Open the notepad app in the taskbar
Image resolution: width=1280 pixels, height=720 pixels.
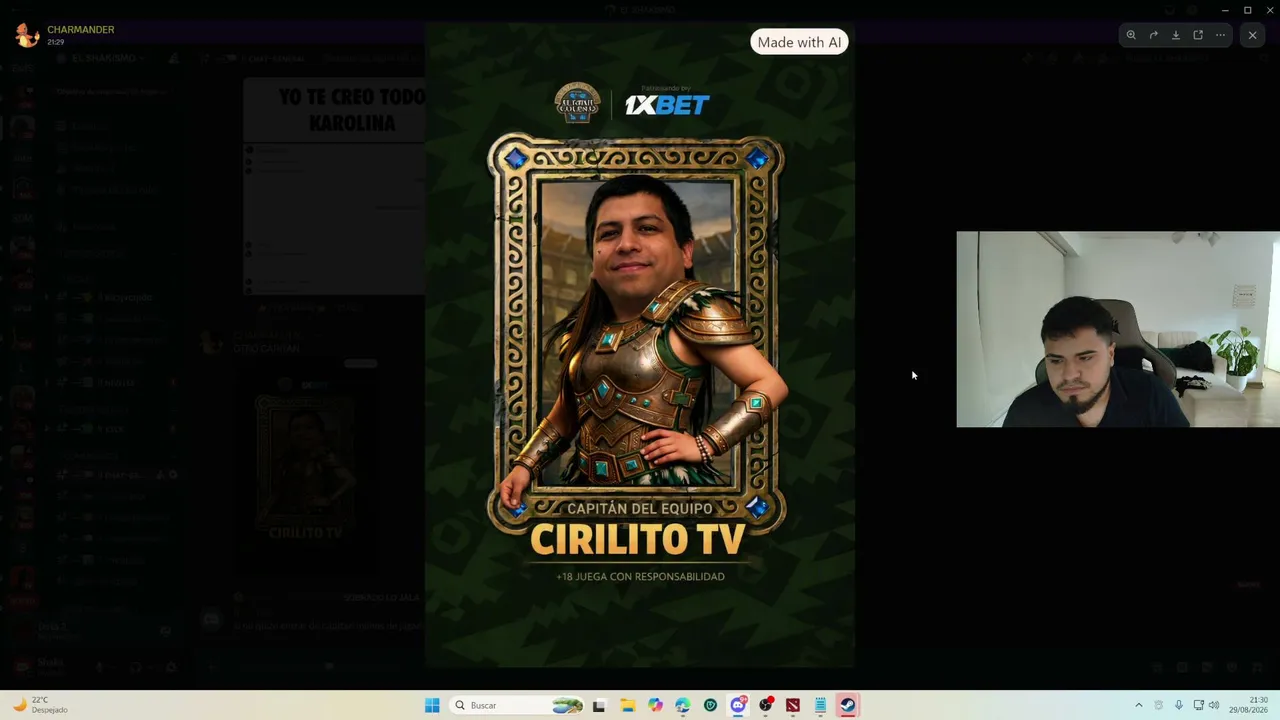pos(820,705)
